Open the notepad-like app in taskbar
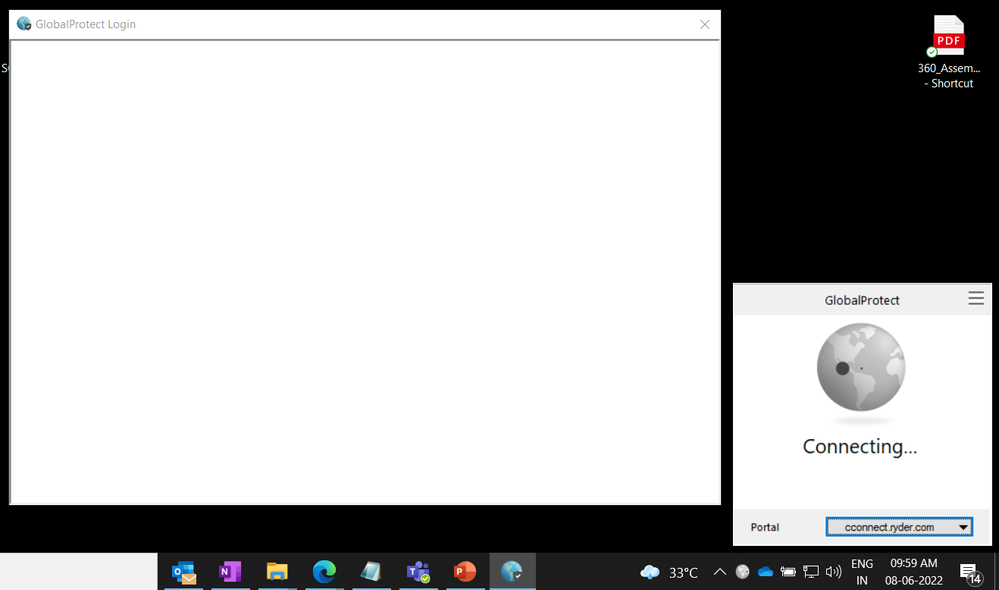Screen dimensions: 999x590 click(371, 572)
